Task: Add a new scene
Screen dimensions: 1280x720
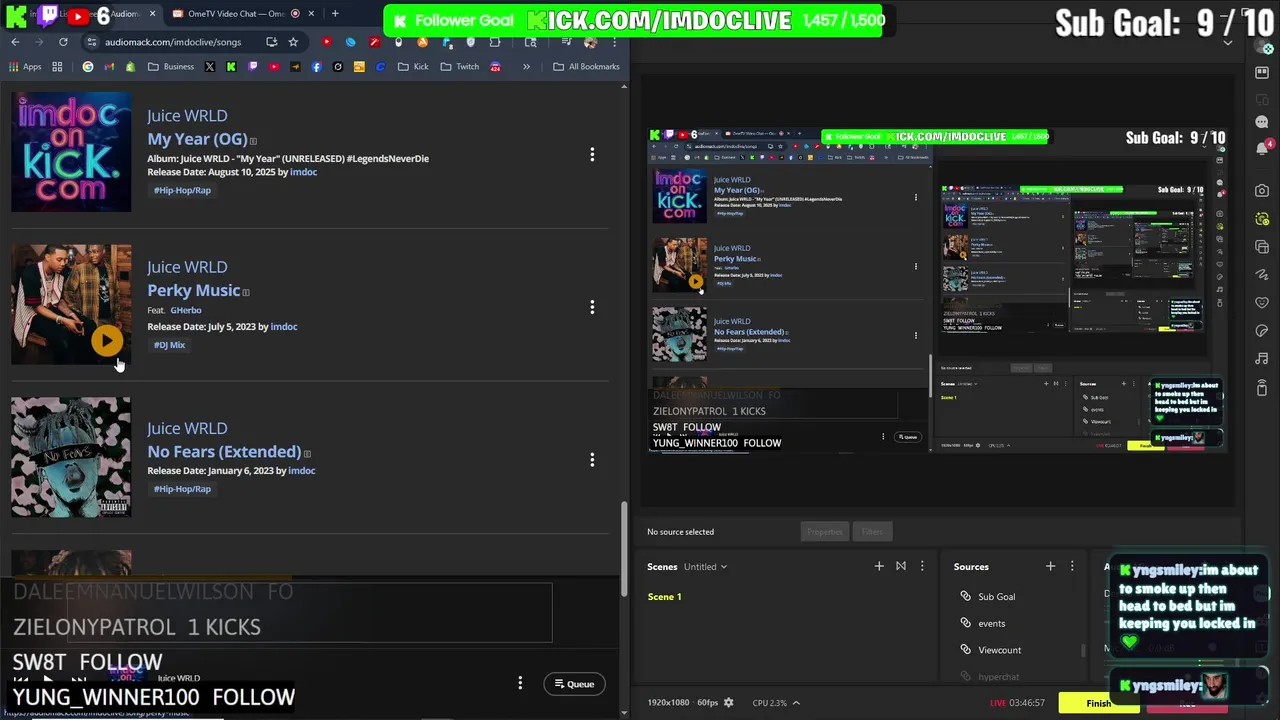Action: click(x=879, y=566)
